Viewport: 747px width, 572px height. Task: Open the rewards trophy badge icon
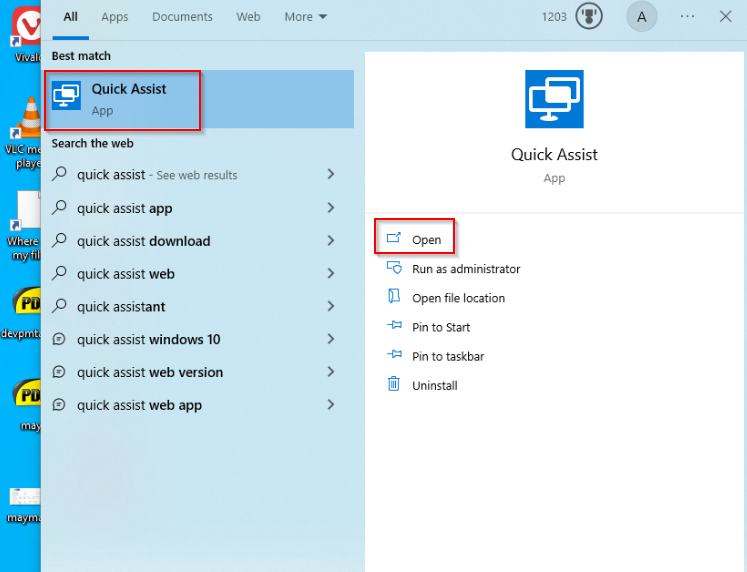click(589, 17)
